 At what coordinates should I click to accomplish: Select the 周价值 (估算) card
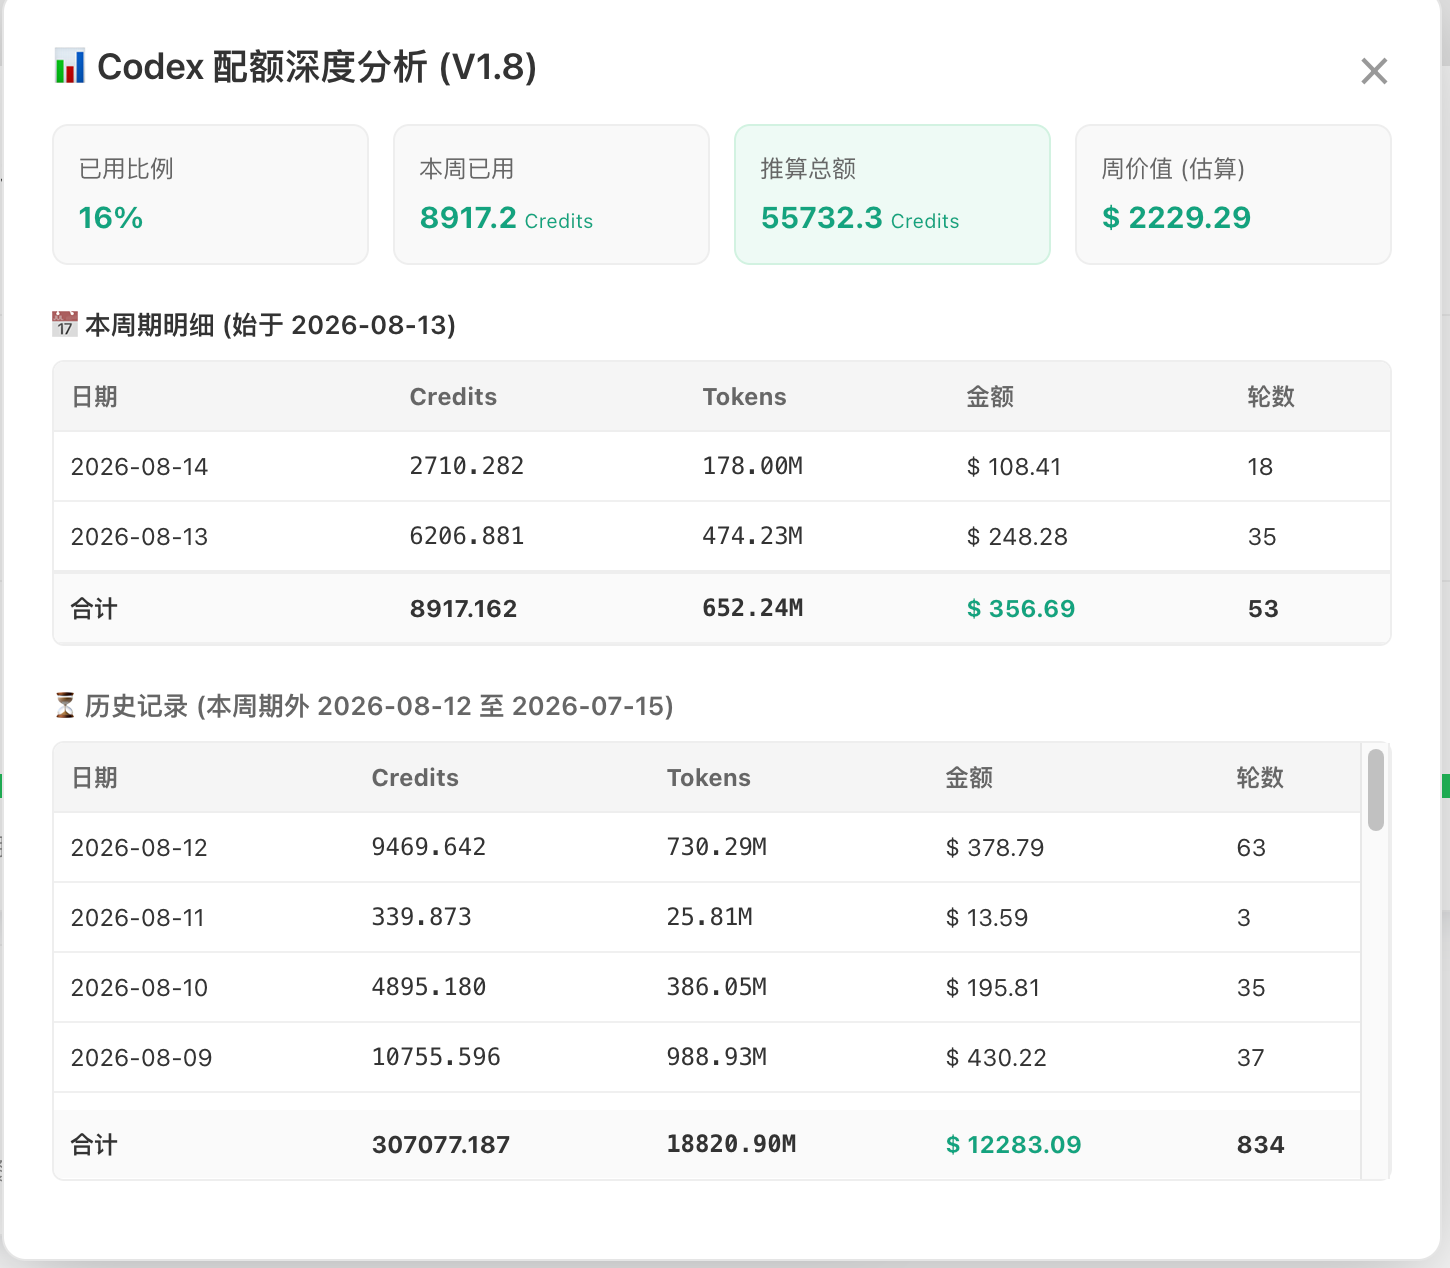pyautogui.click(x=1233, y=194)
